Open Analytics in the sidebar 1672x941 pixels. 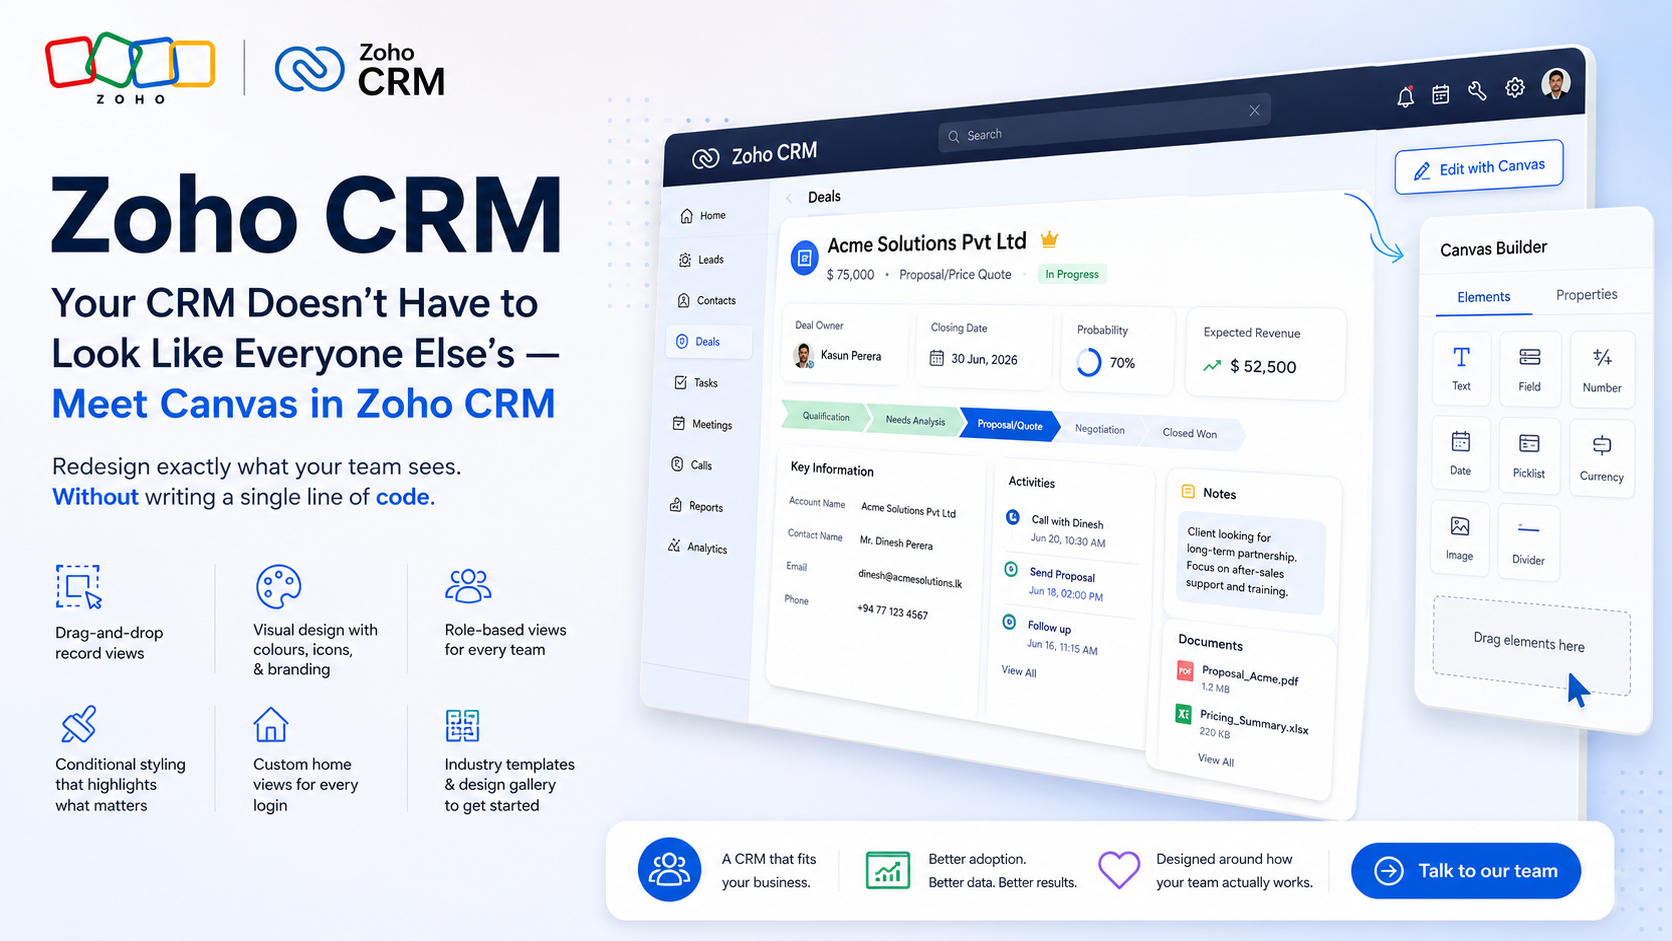coord(698,547)
